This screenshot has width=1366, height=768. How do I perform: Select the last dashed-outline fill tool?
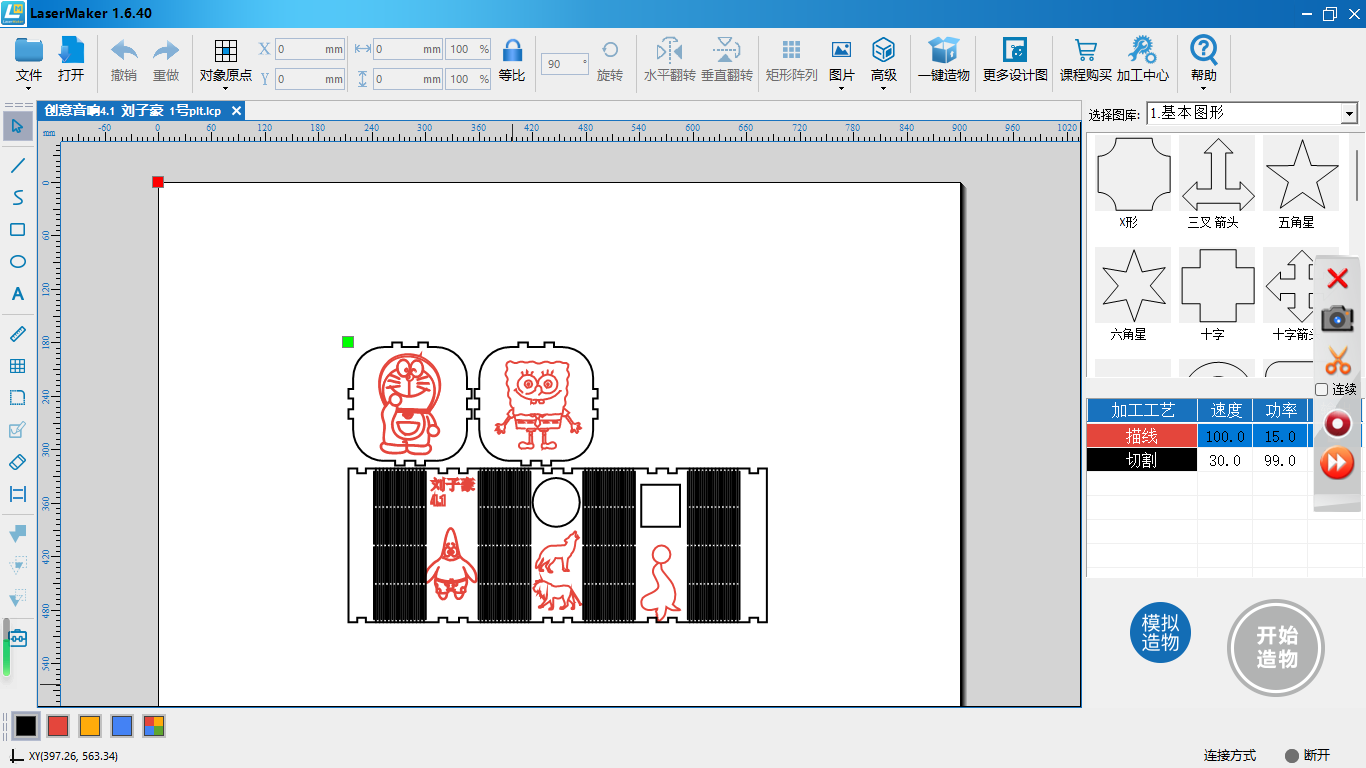click(x=17, y=598)
